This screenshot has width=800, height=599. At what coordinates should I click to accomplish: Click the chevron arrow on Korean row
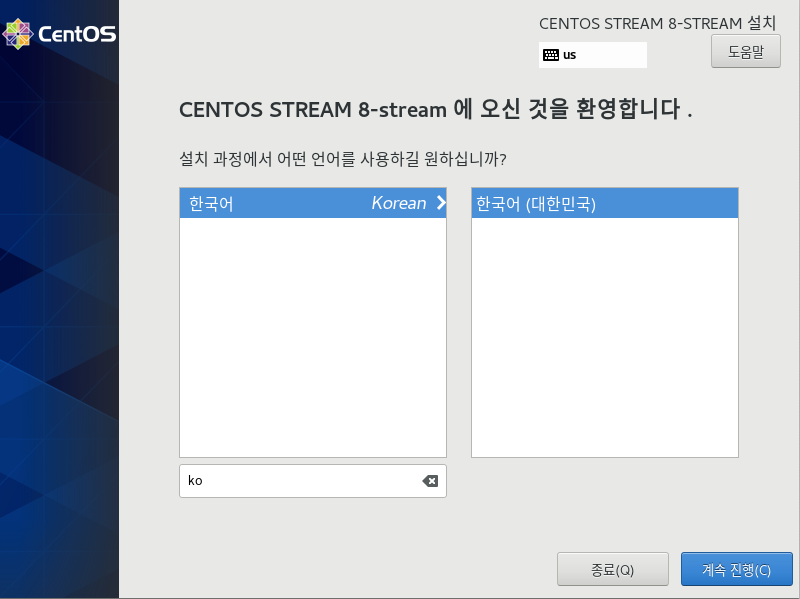point(441,203)
